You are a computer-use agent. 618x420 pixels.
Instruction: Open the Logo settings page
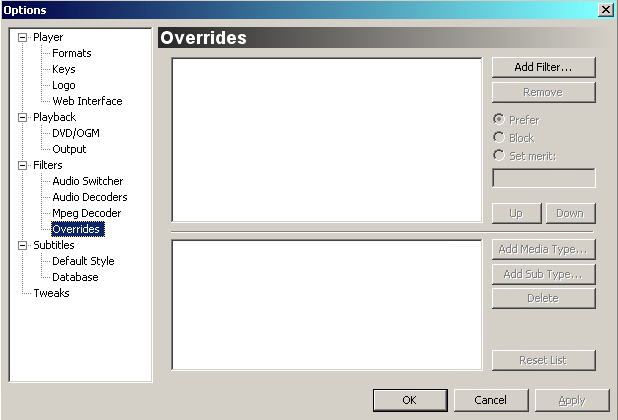[63, 85]
